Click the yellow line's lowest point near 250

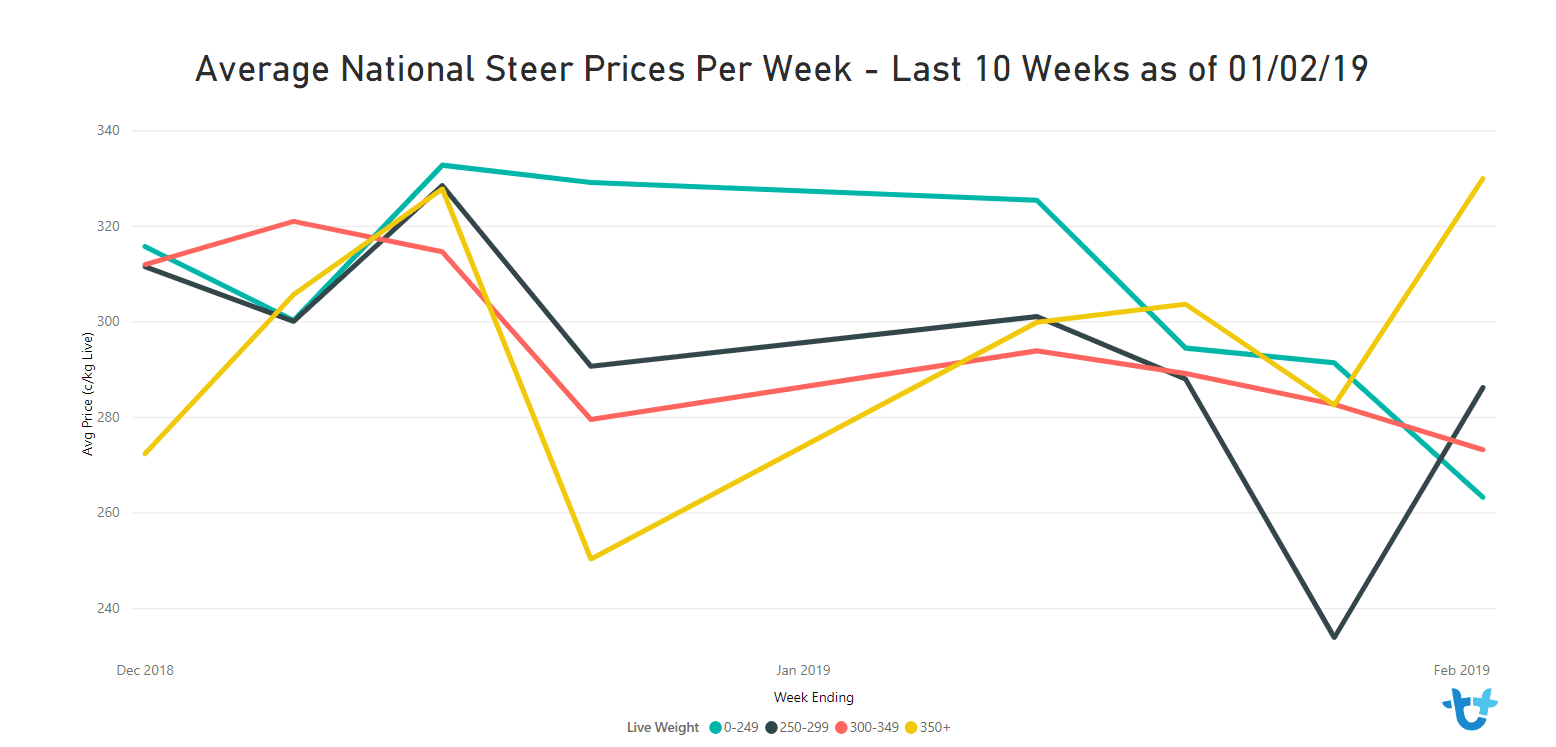(591, 559)
